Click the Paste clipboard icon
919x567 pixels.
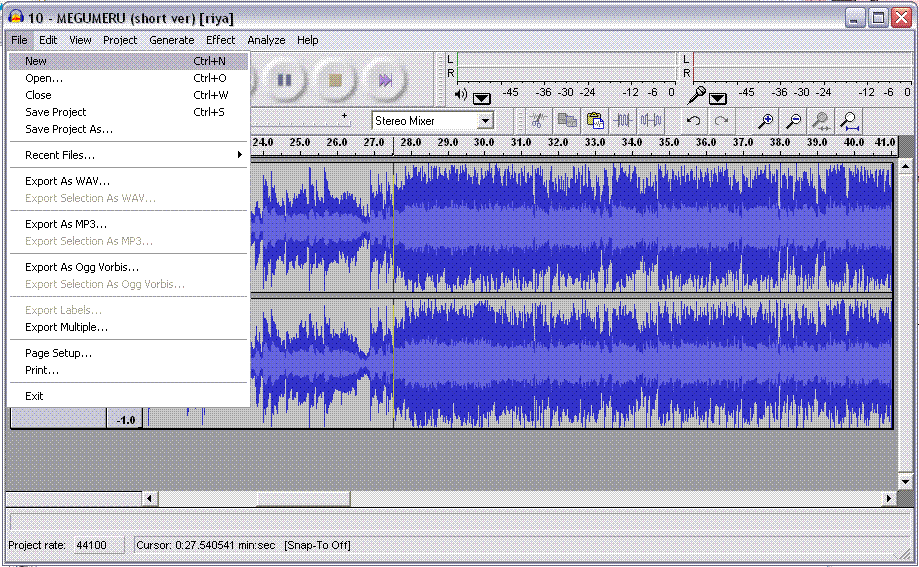tap(595, 121)
